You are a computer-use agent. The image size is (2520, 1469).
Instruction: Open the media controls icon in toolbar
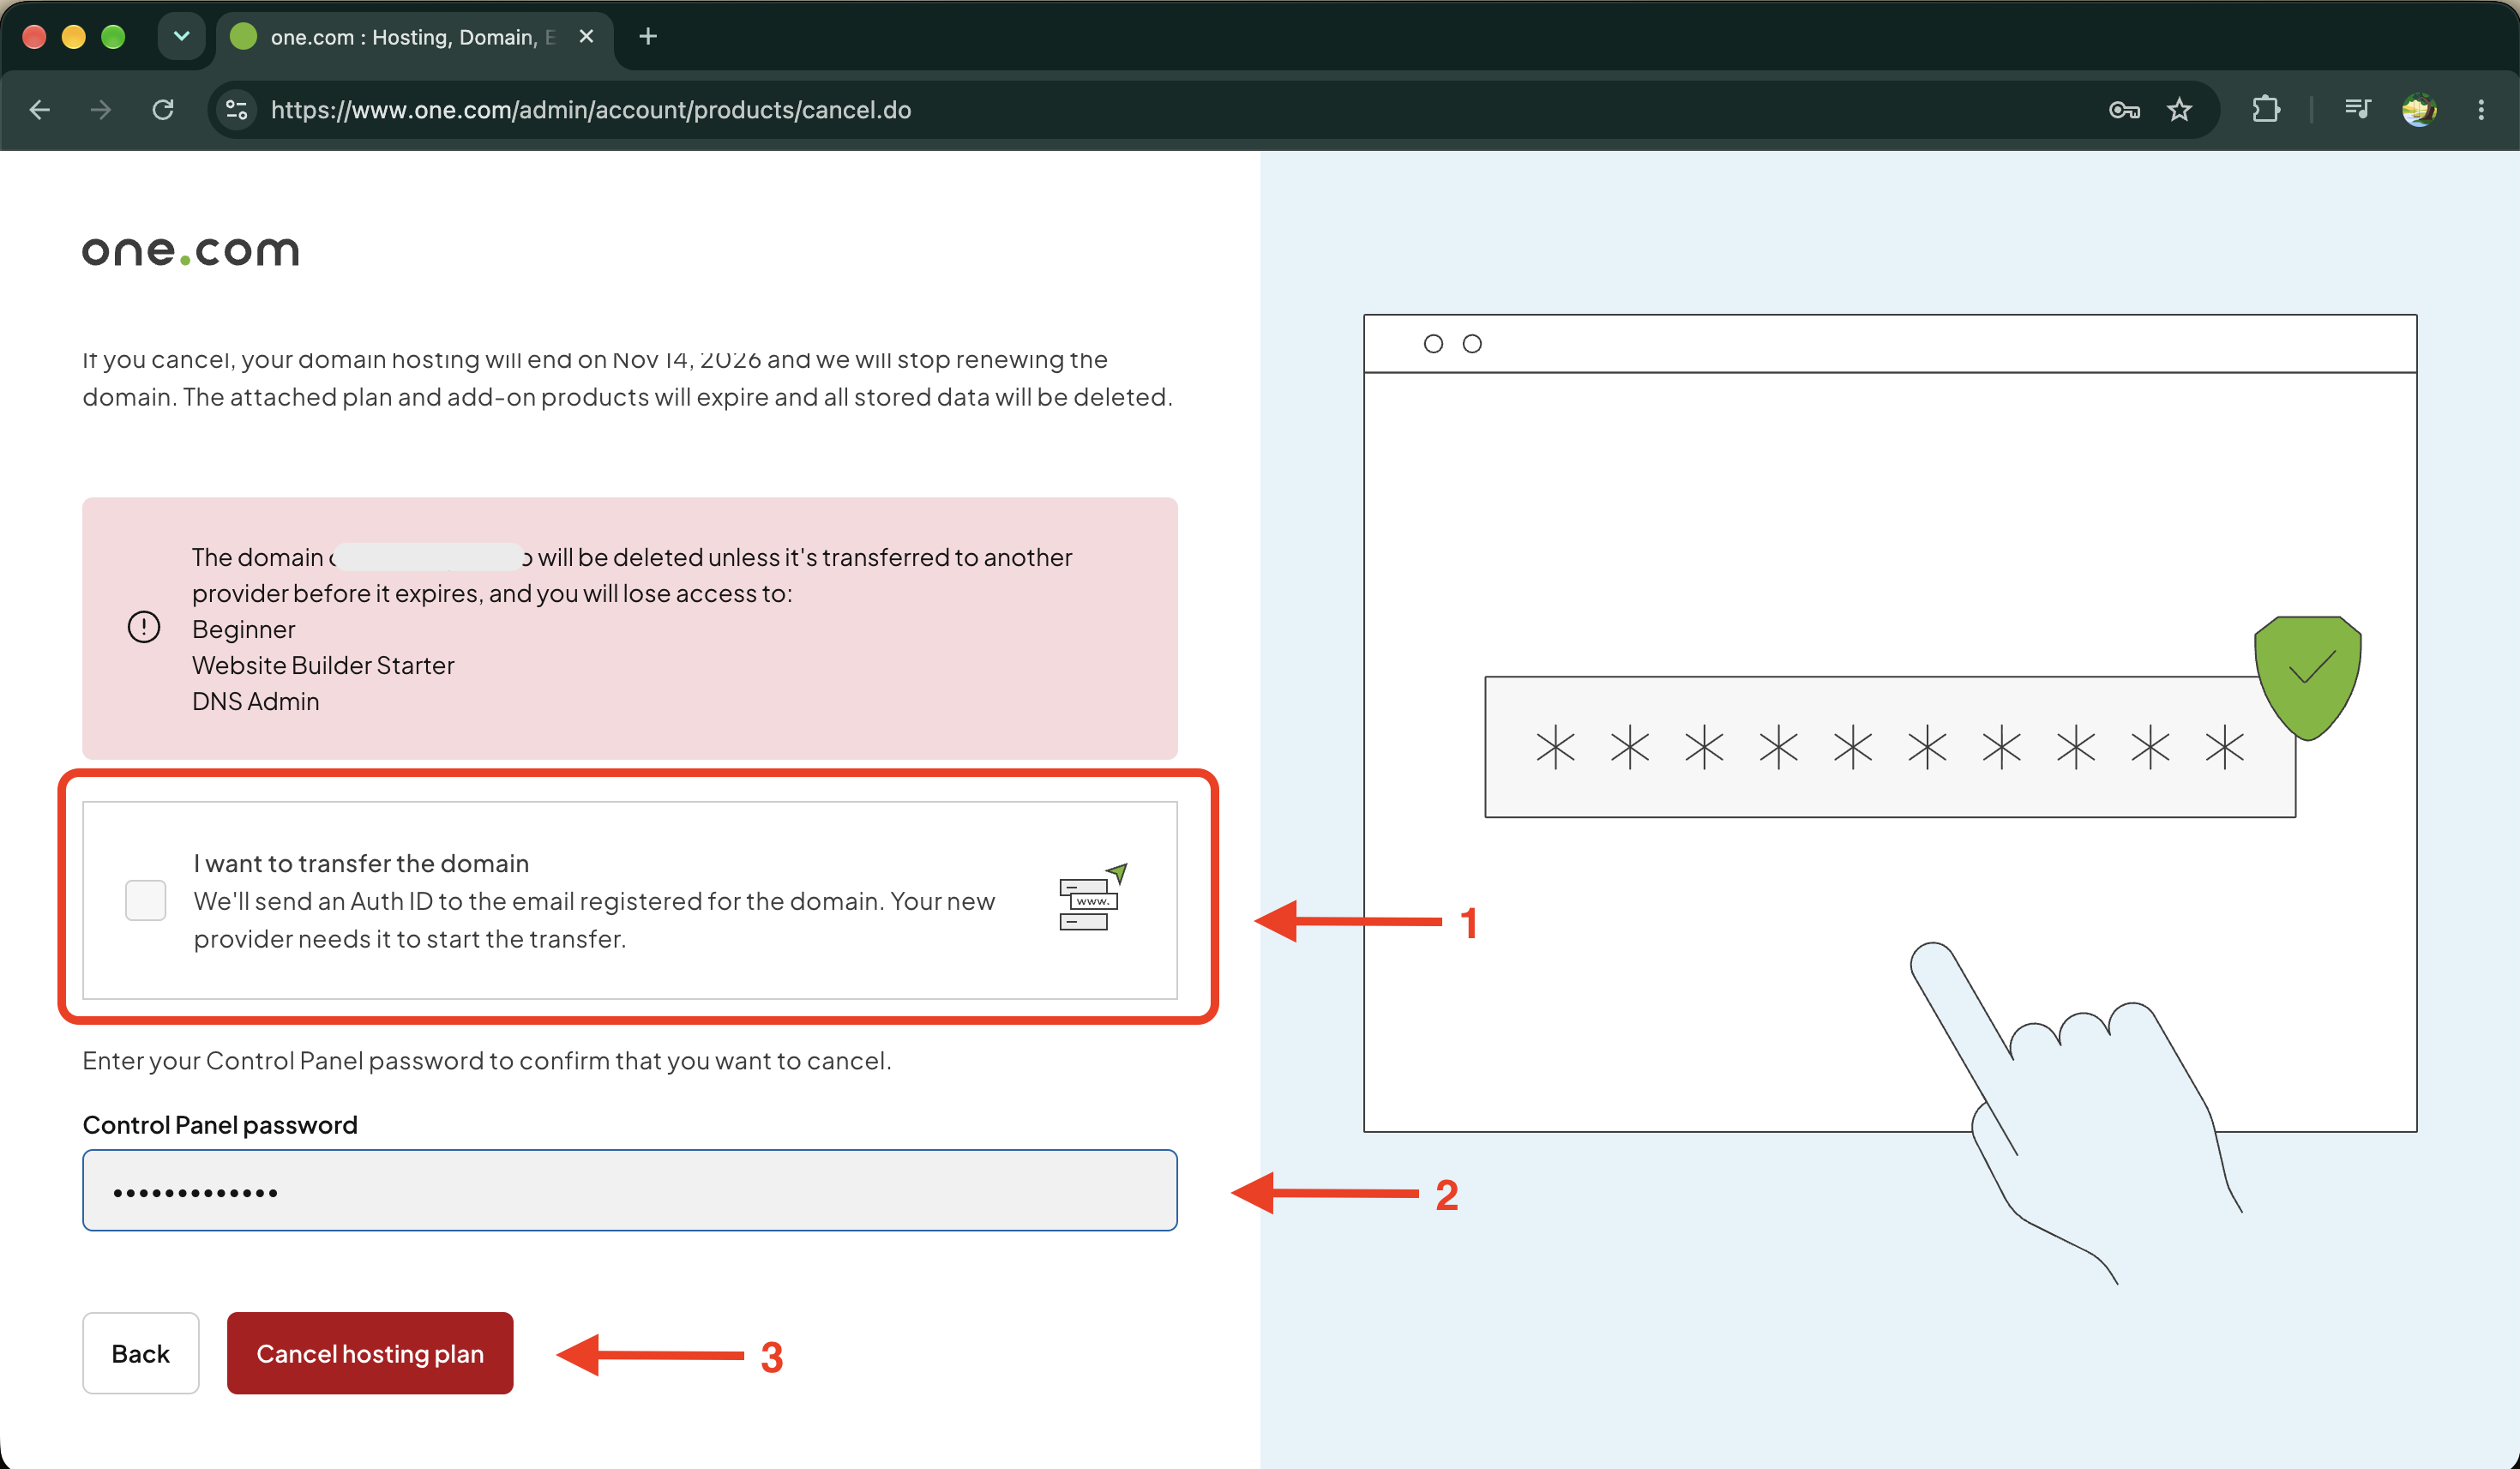coord(2357,109)
